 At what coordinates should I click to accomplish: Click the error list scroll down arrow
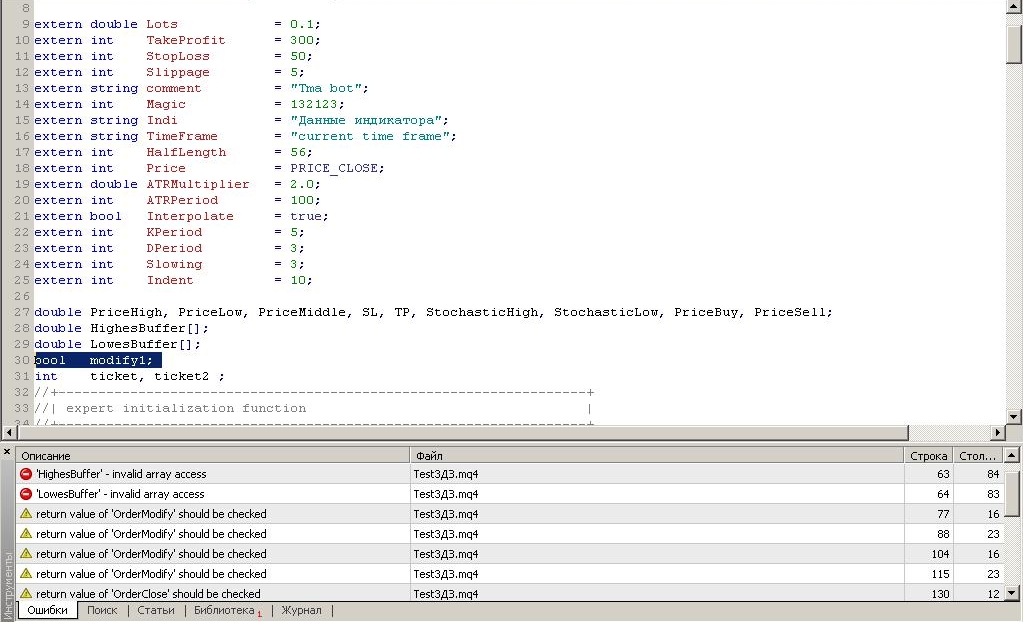coord(1011,593)
